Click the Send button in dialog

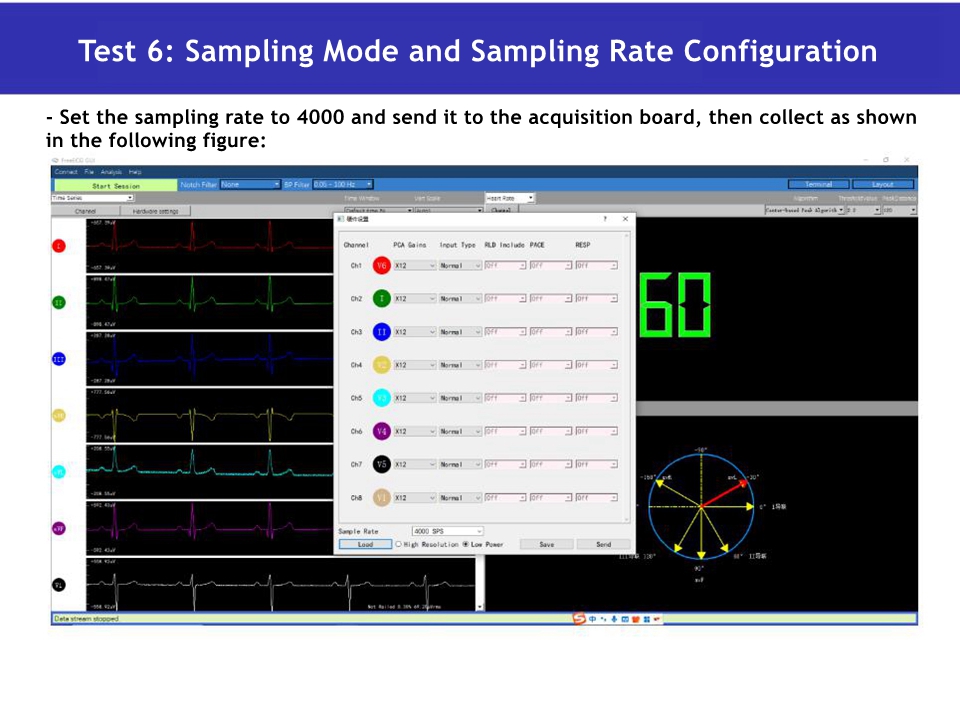[x=603, y=545]
